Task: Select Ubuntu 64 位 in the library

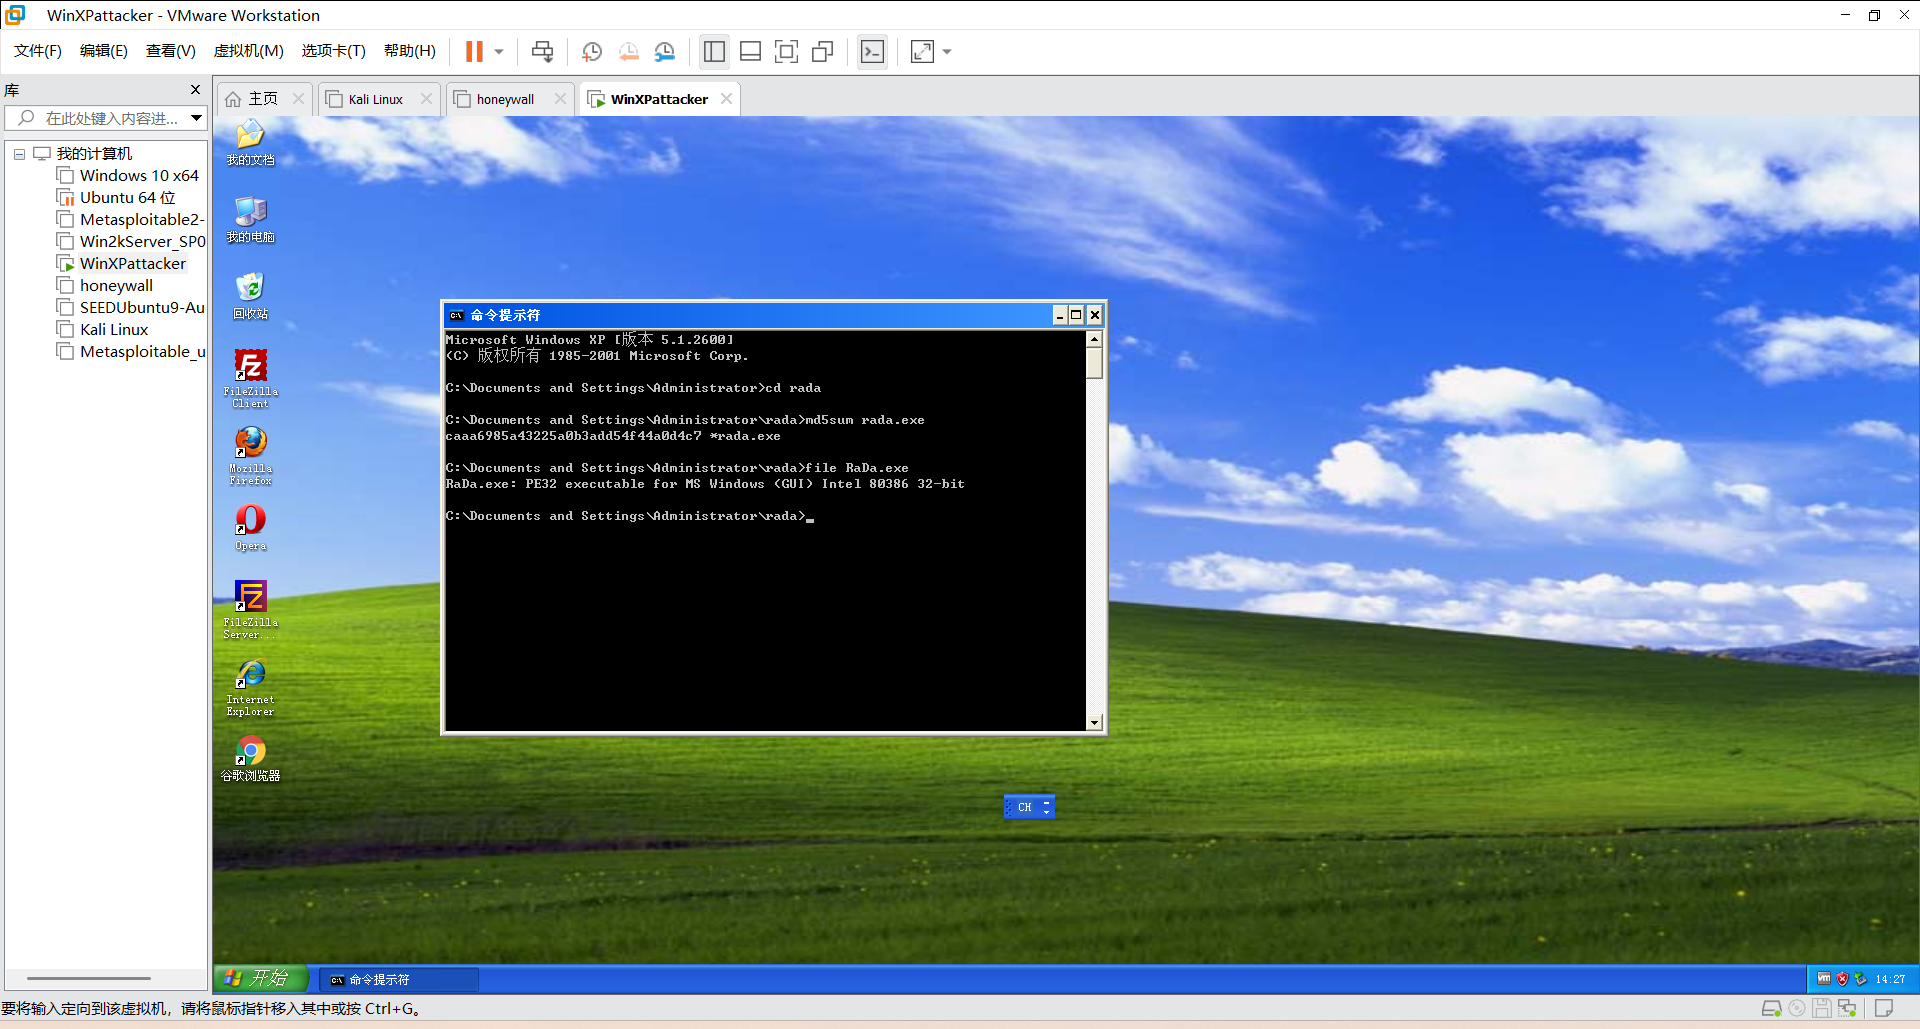Action: [x=117, y=198]
